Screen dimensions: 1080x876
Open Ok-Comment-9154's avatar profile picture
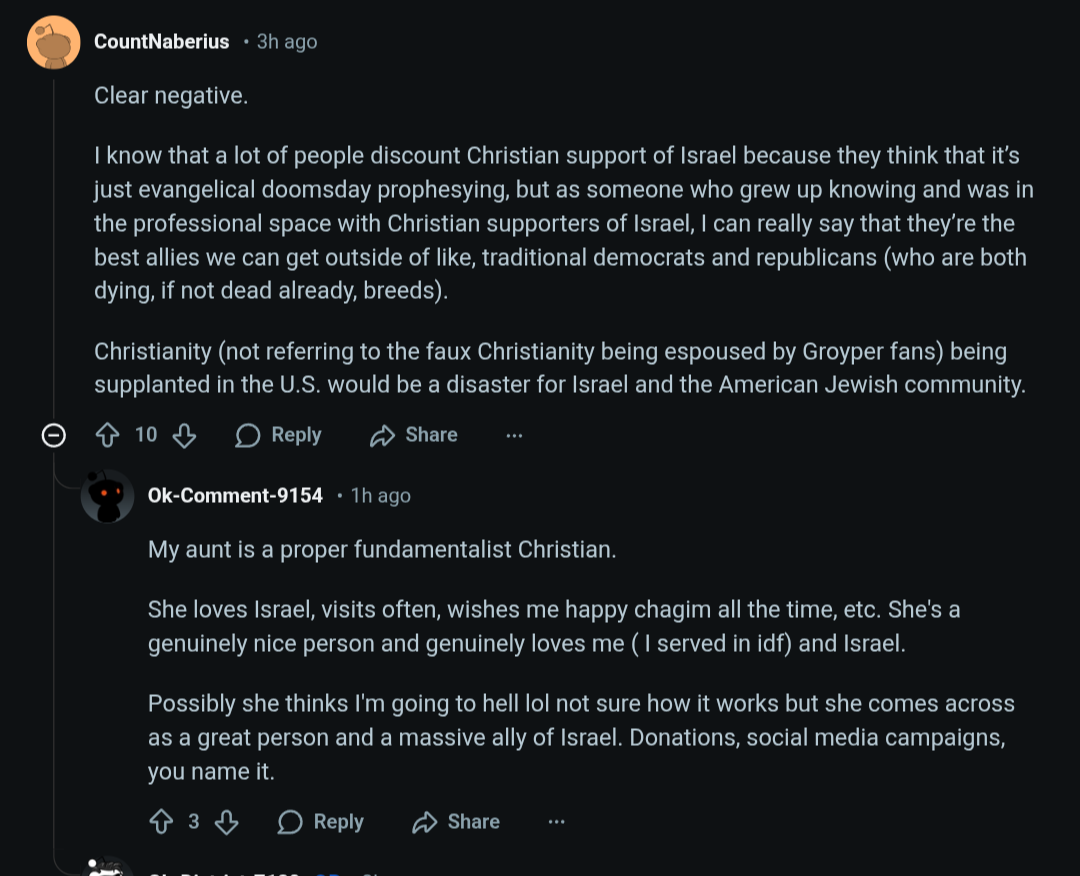[107, 496]
